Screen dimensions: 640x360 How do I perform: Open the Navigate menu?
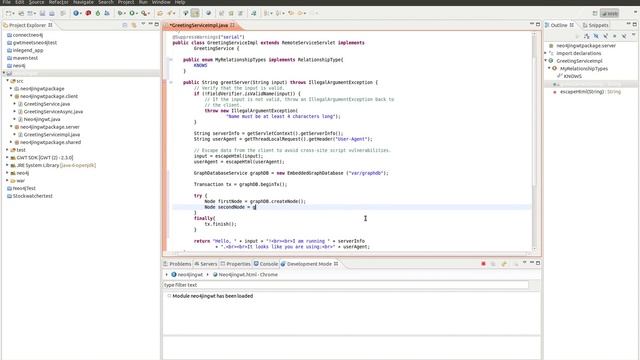(83, 2)
